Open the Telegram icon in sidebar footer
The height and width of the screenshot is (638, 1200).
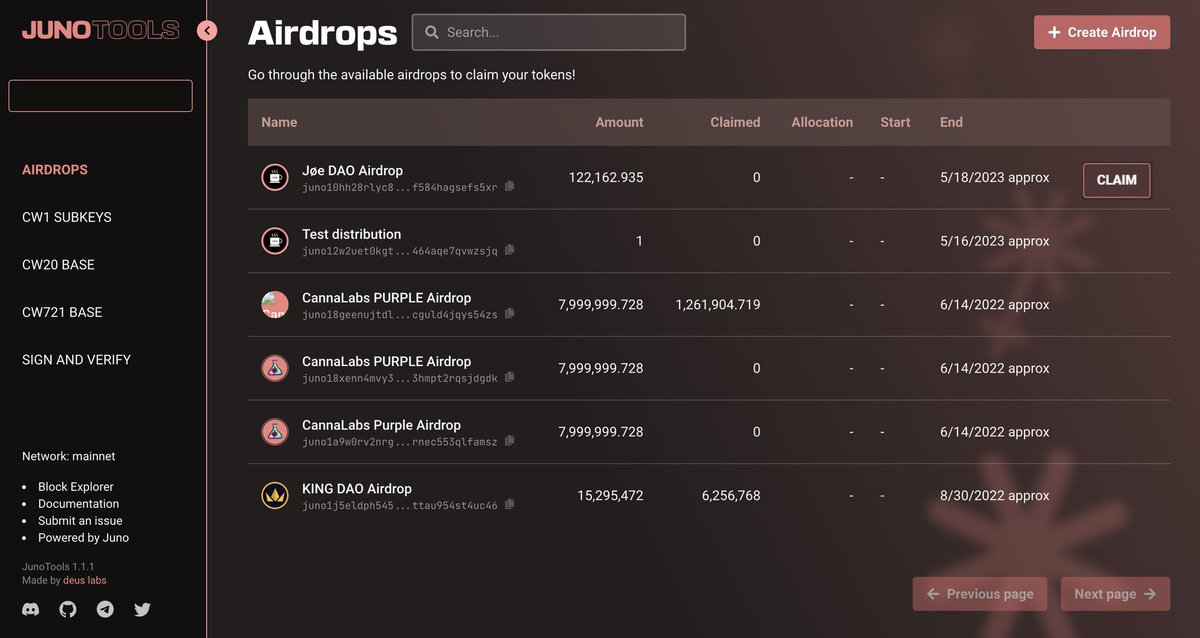pyautogui.click(x=105, y=608)
